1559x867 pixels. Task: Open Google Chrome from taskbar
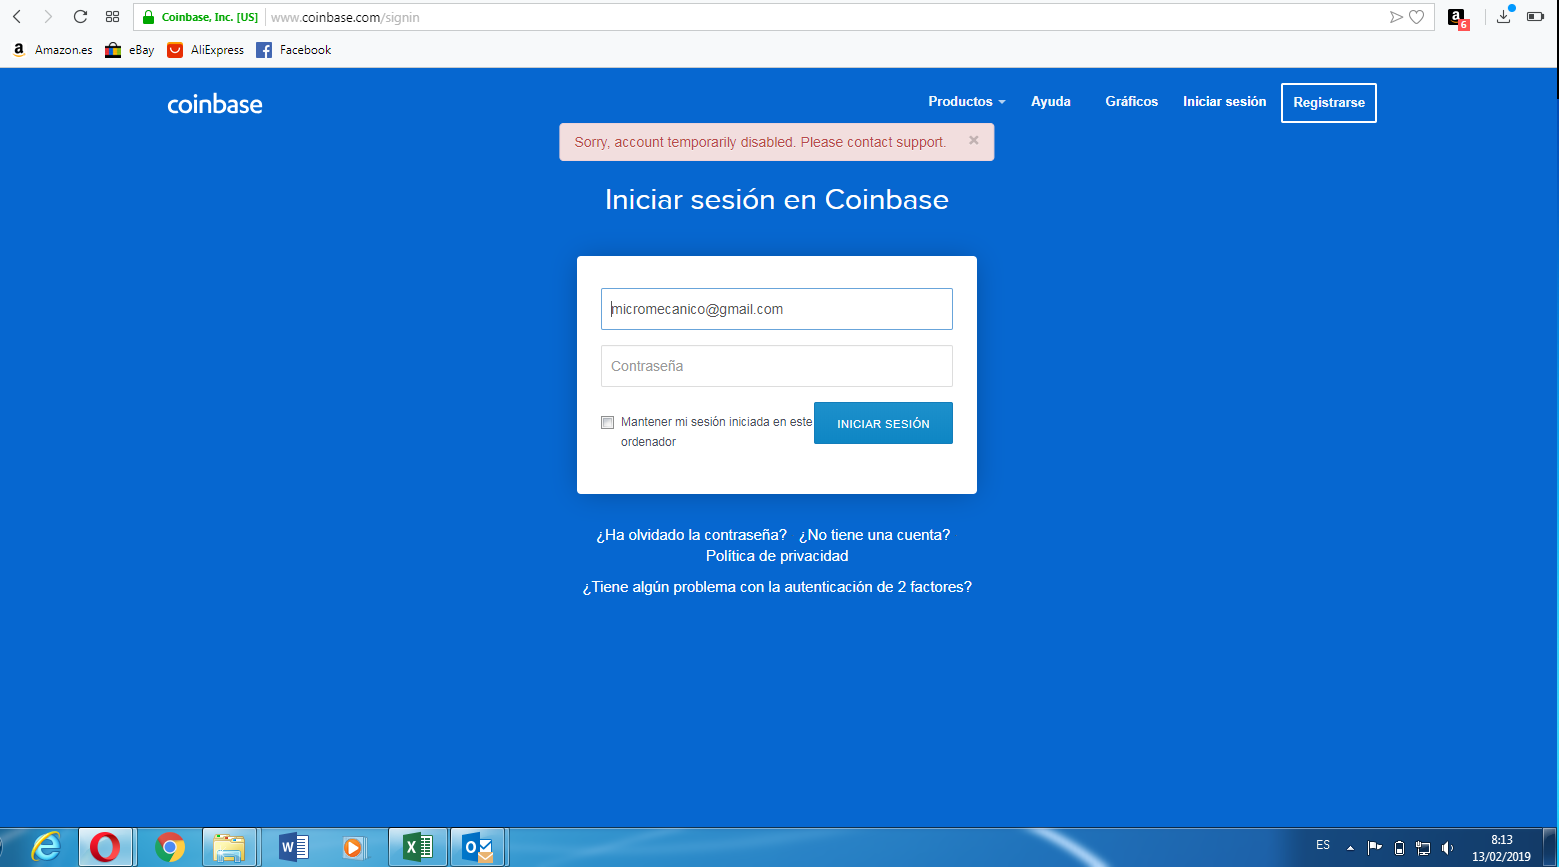(170, 847)
